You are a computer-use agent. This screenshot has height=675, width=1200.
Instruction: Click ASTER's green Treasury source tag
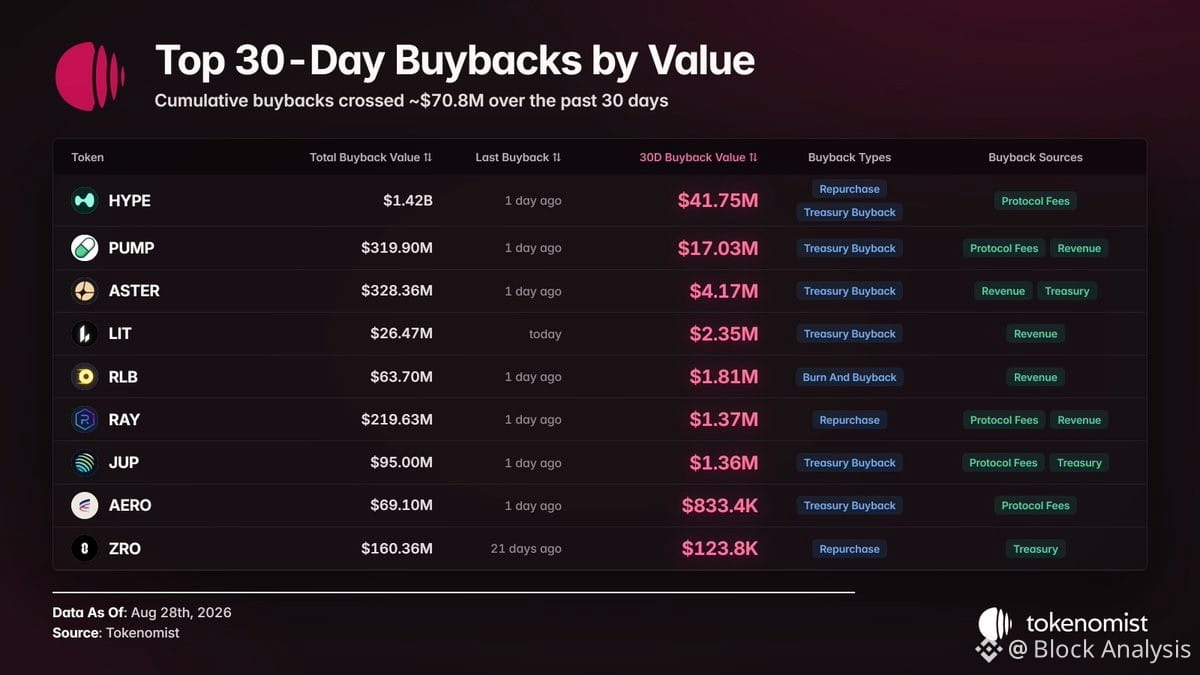tap(1067, 291)
